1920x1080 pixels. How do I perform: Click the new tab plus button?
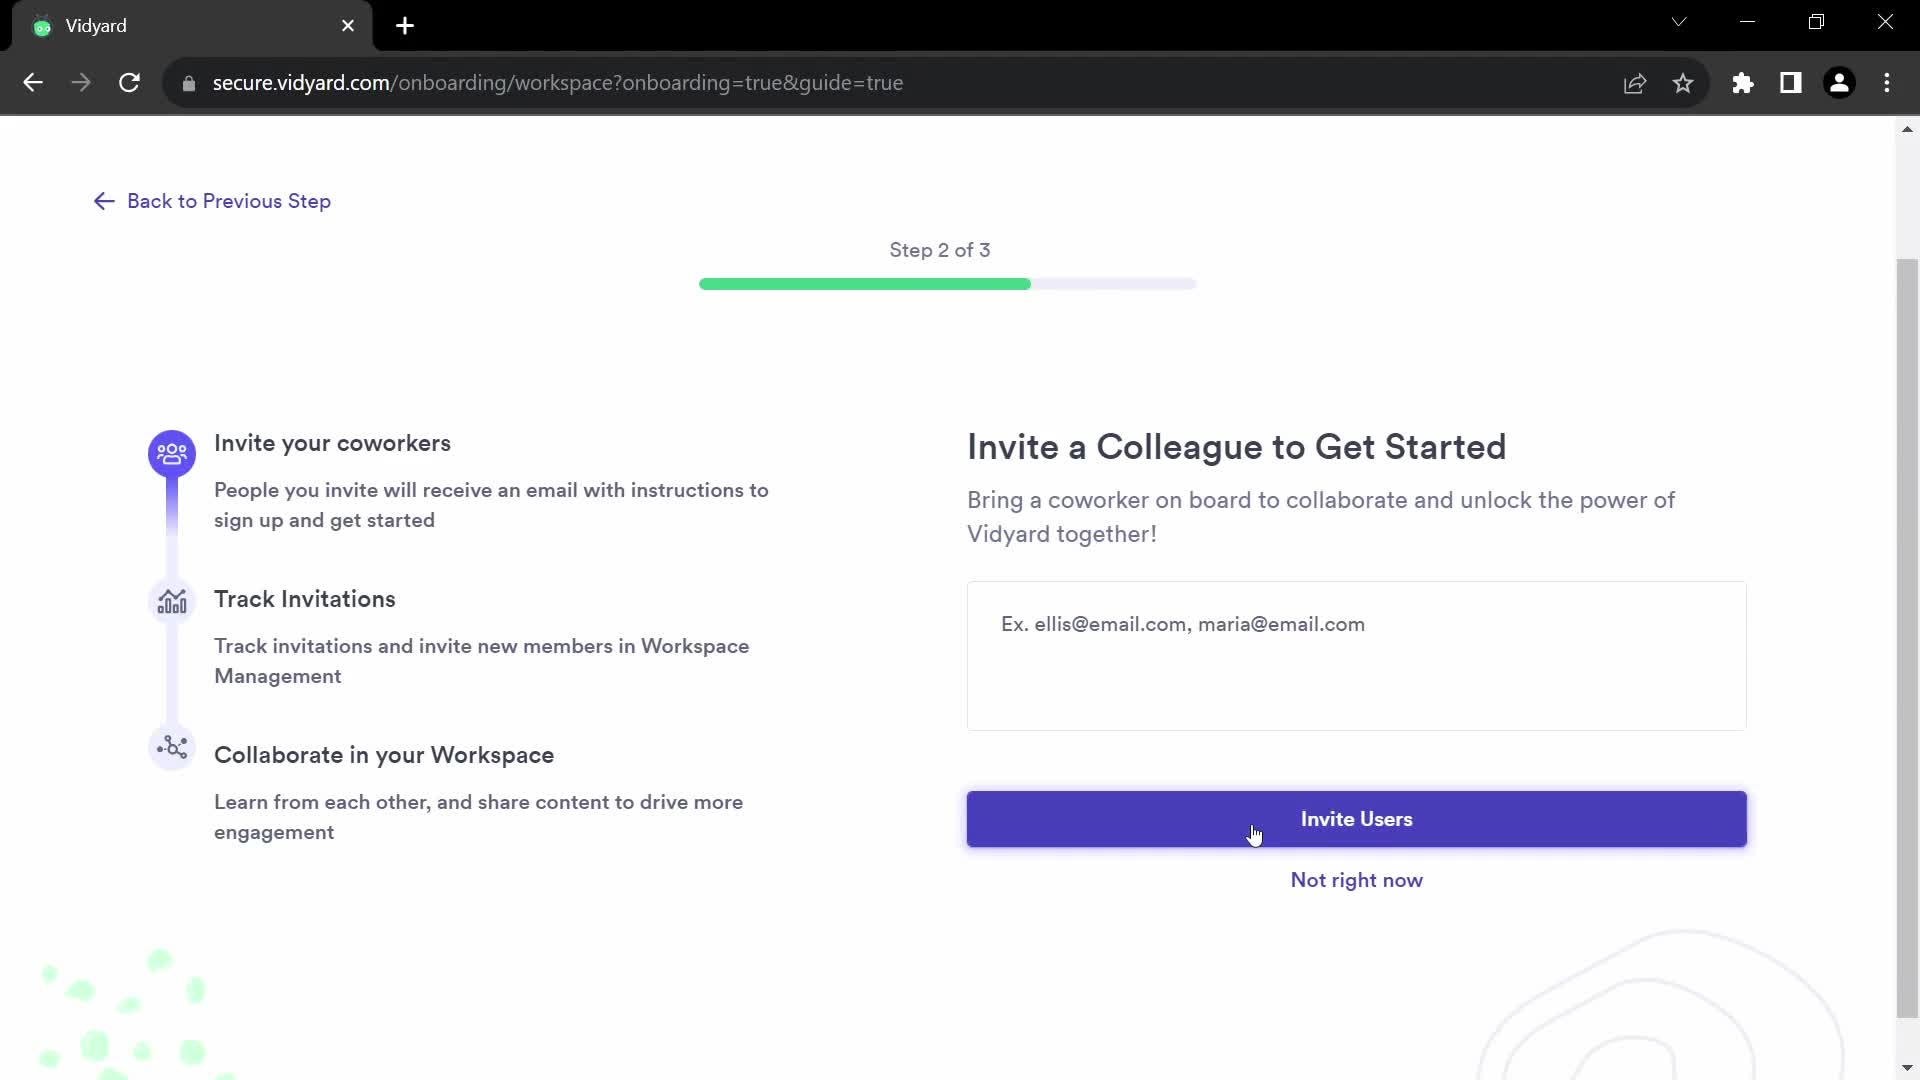pyautogui.click(x=405, y=25)
